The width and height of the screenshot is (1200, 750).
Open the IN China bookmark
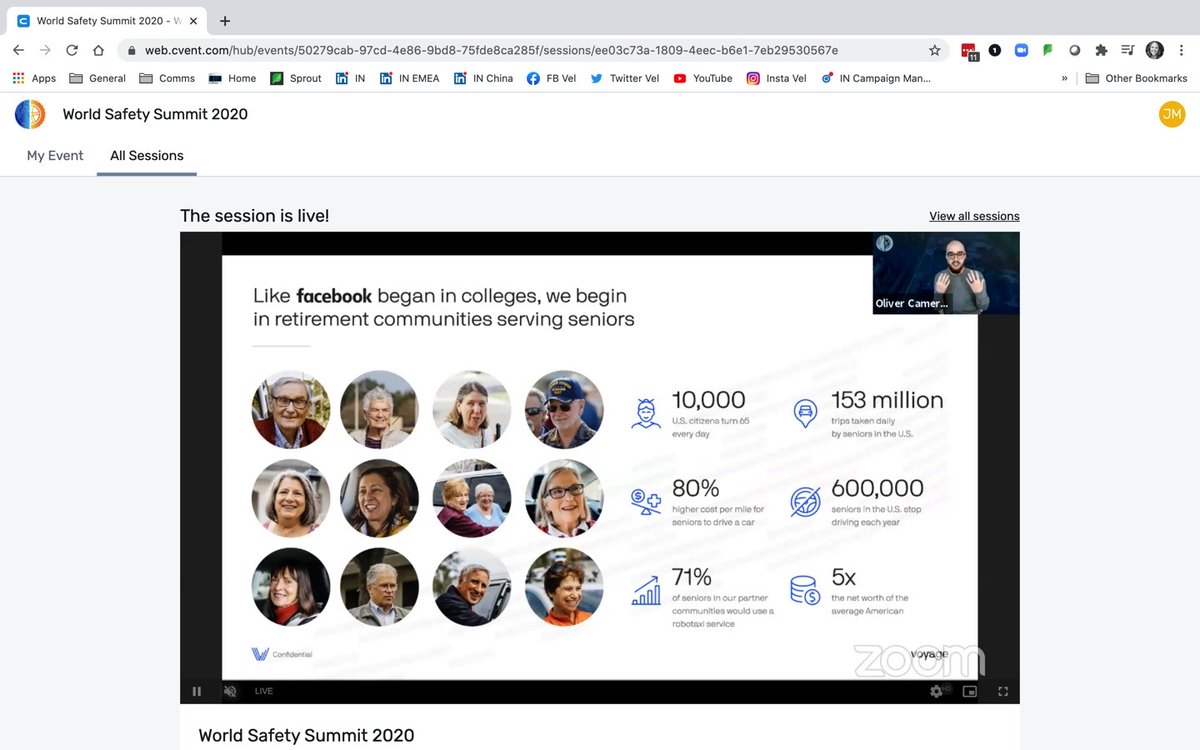[483, 78]
